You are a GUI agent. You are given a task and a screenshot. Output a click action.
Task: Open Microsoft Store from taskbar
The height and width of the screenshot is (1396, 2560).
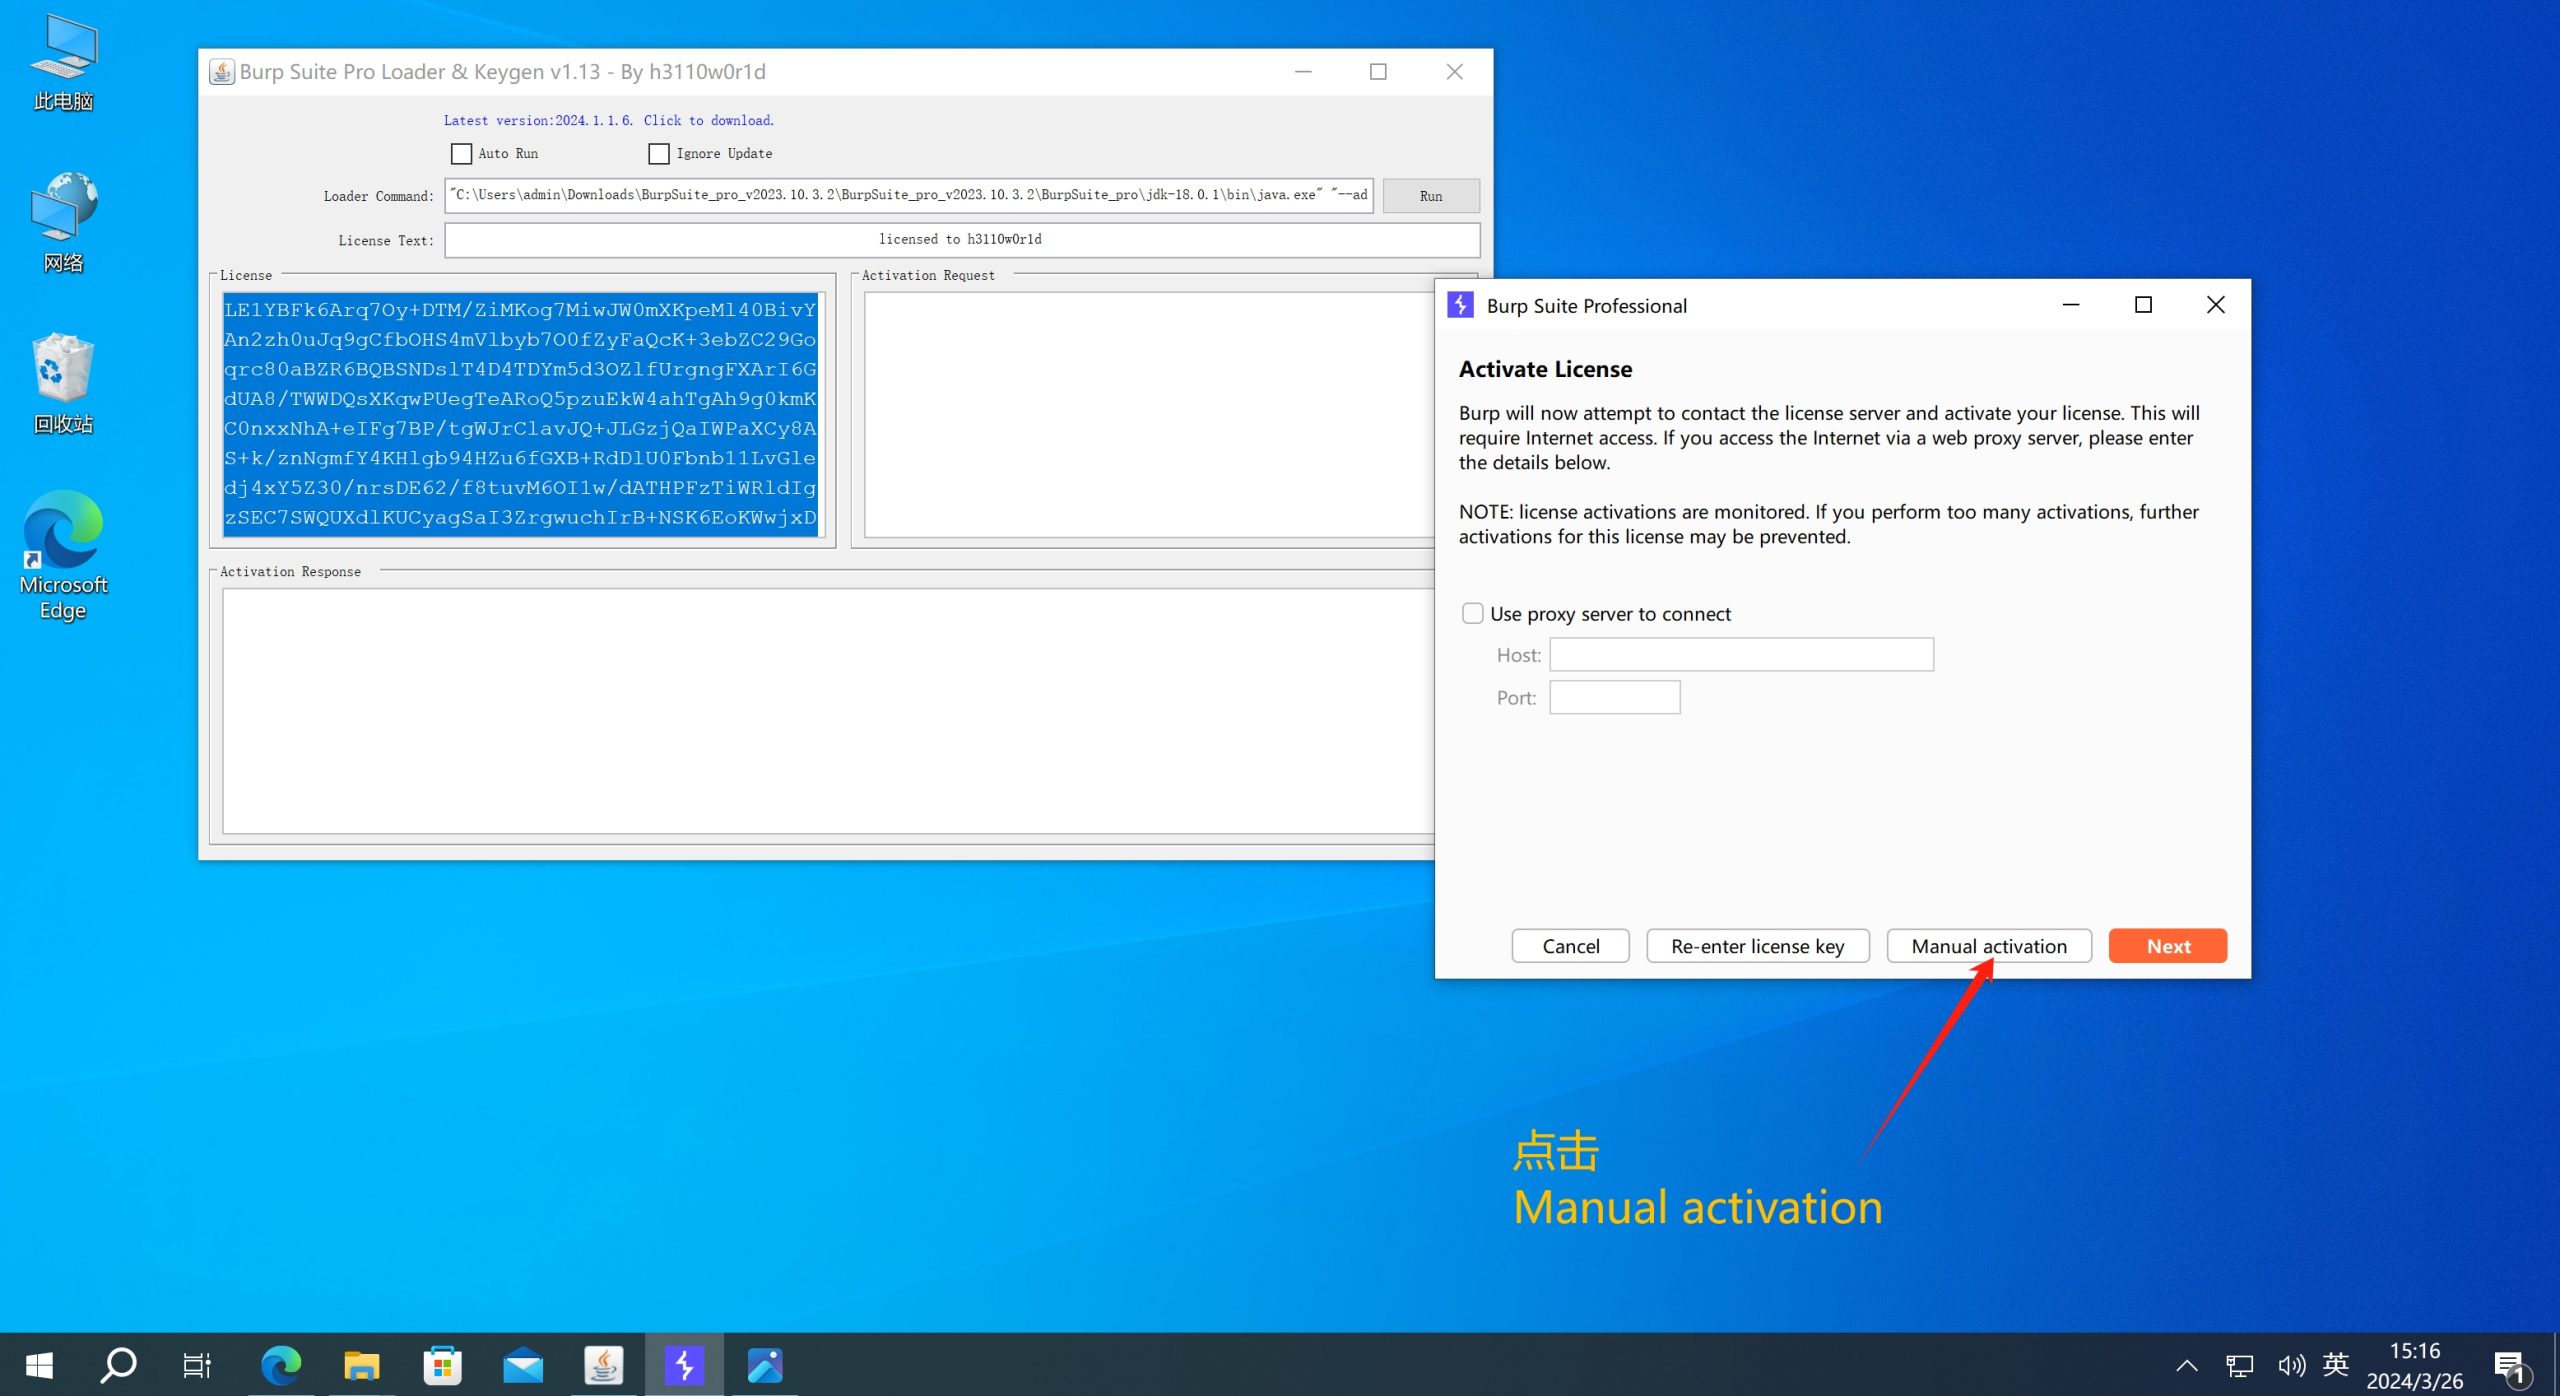[x=442, y=1365]
